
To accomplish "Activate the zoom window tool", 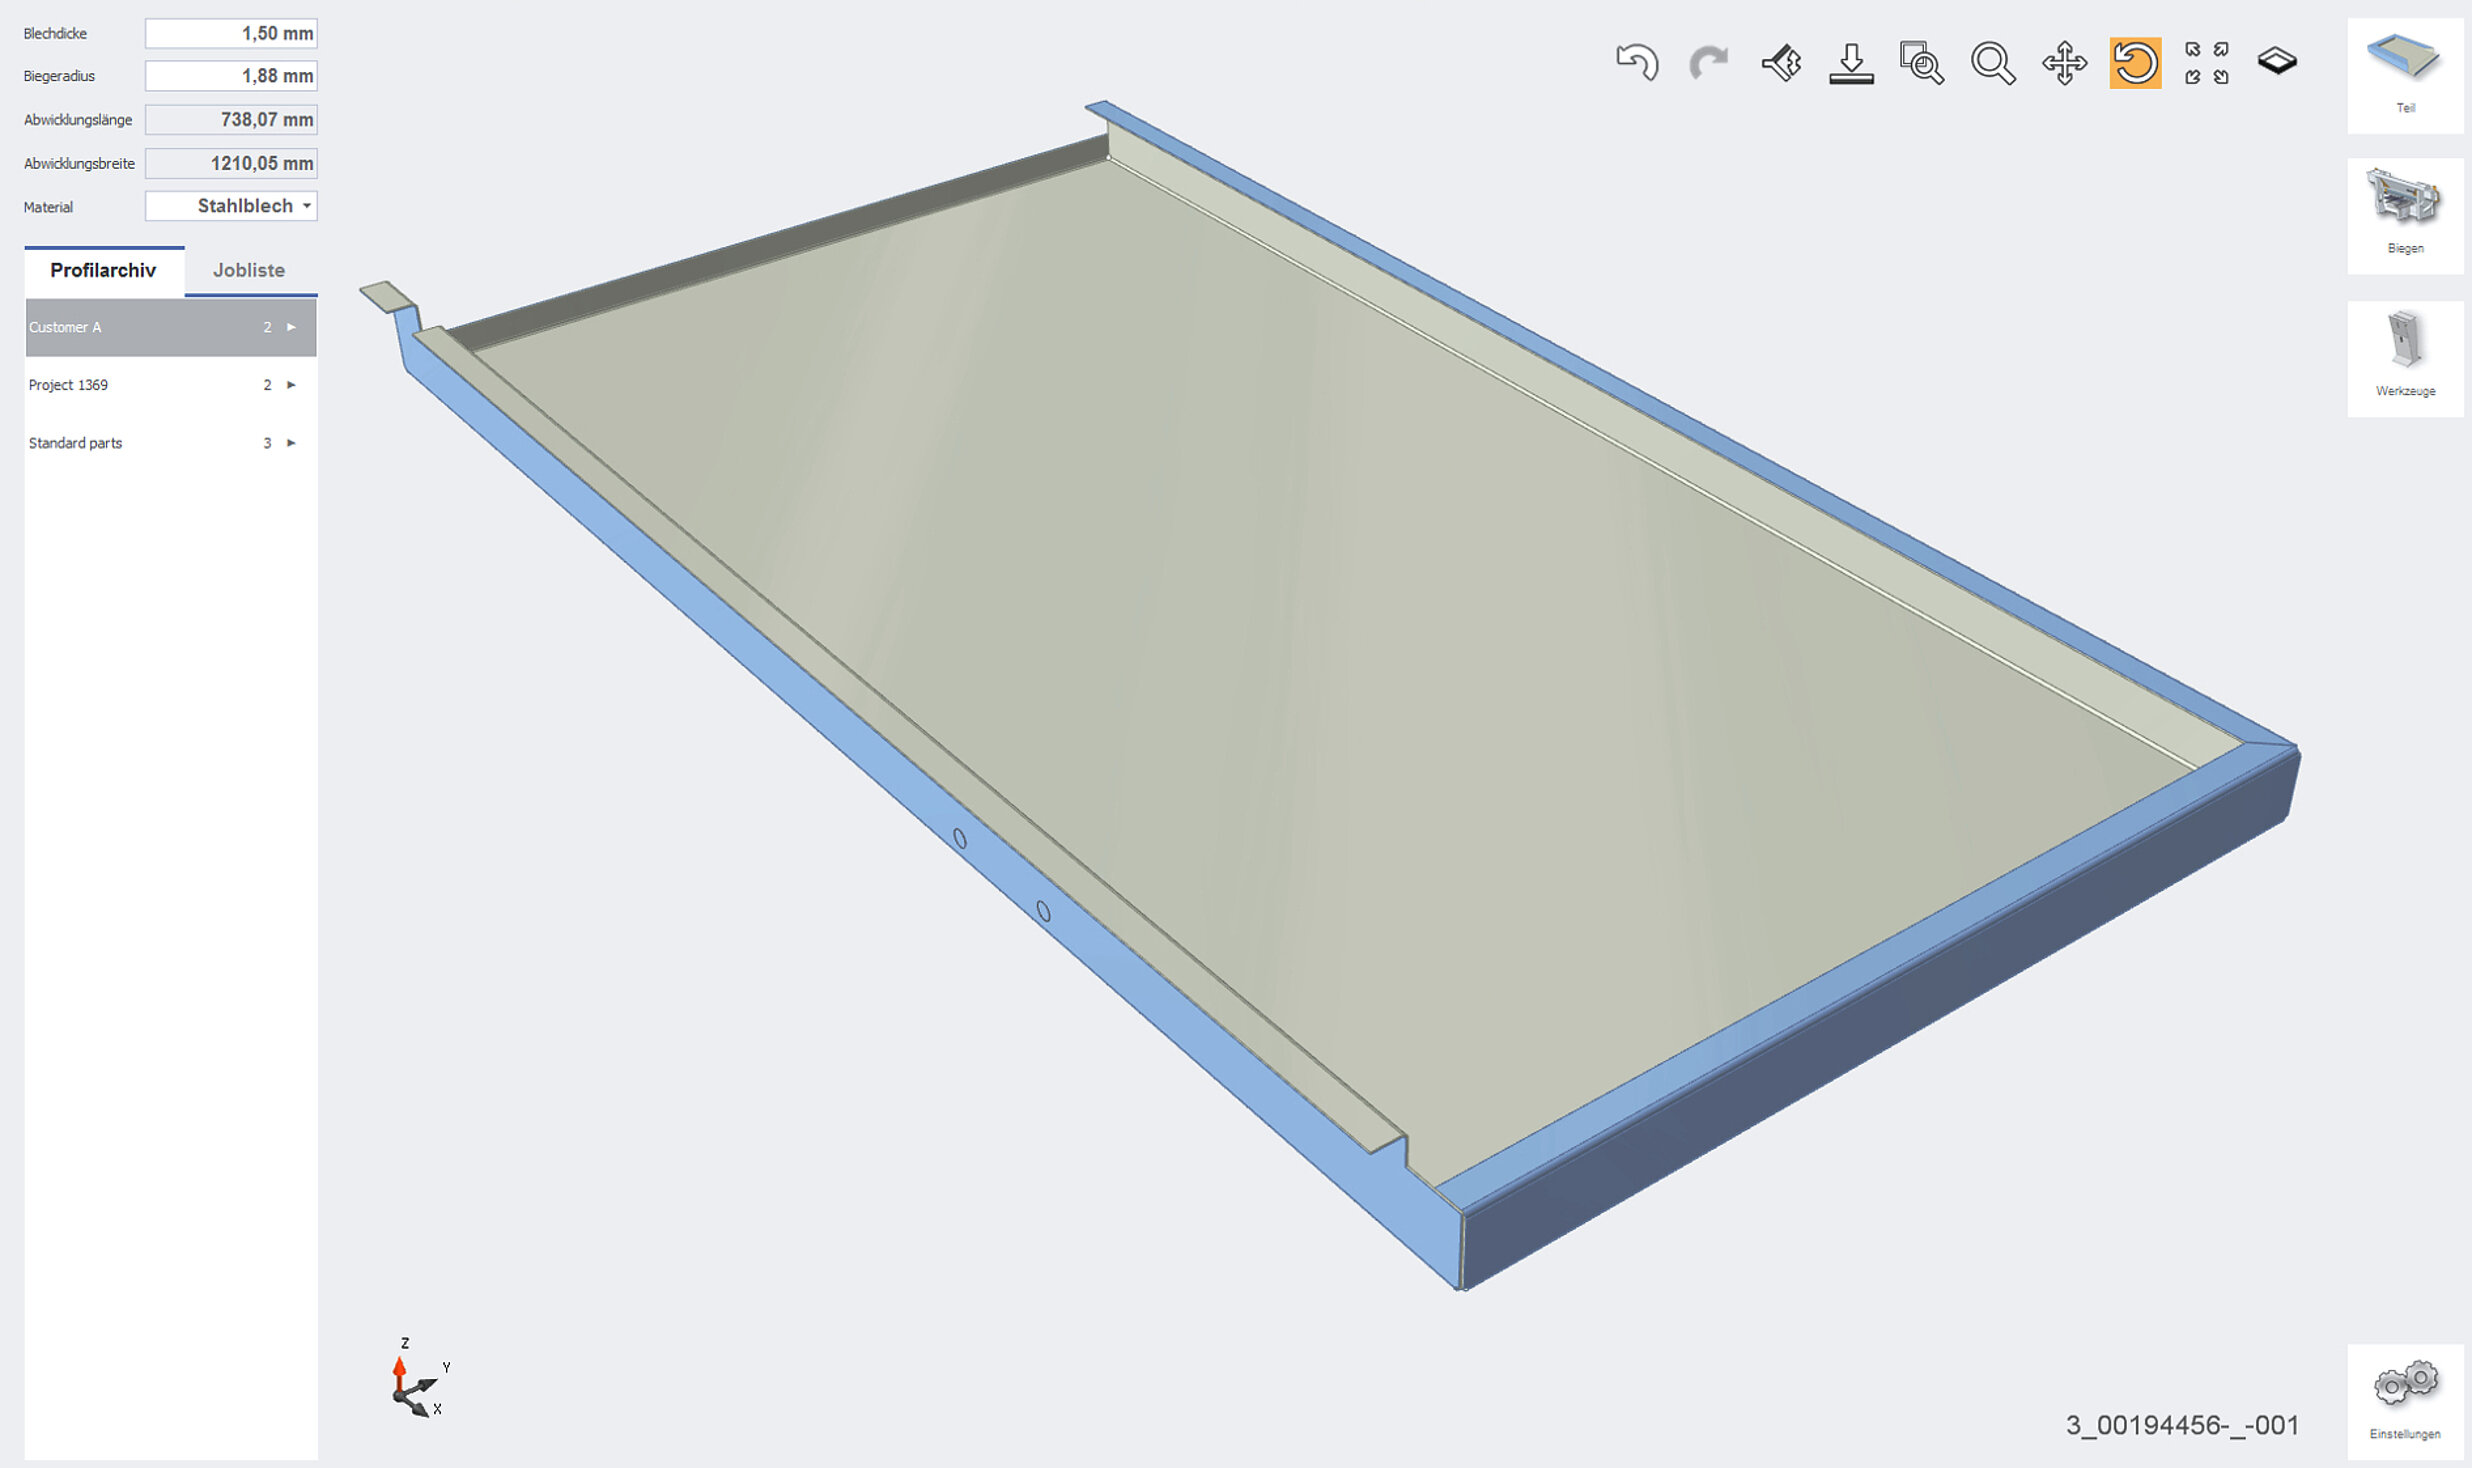I will coord(1921,63).
